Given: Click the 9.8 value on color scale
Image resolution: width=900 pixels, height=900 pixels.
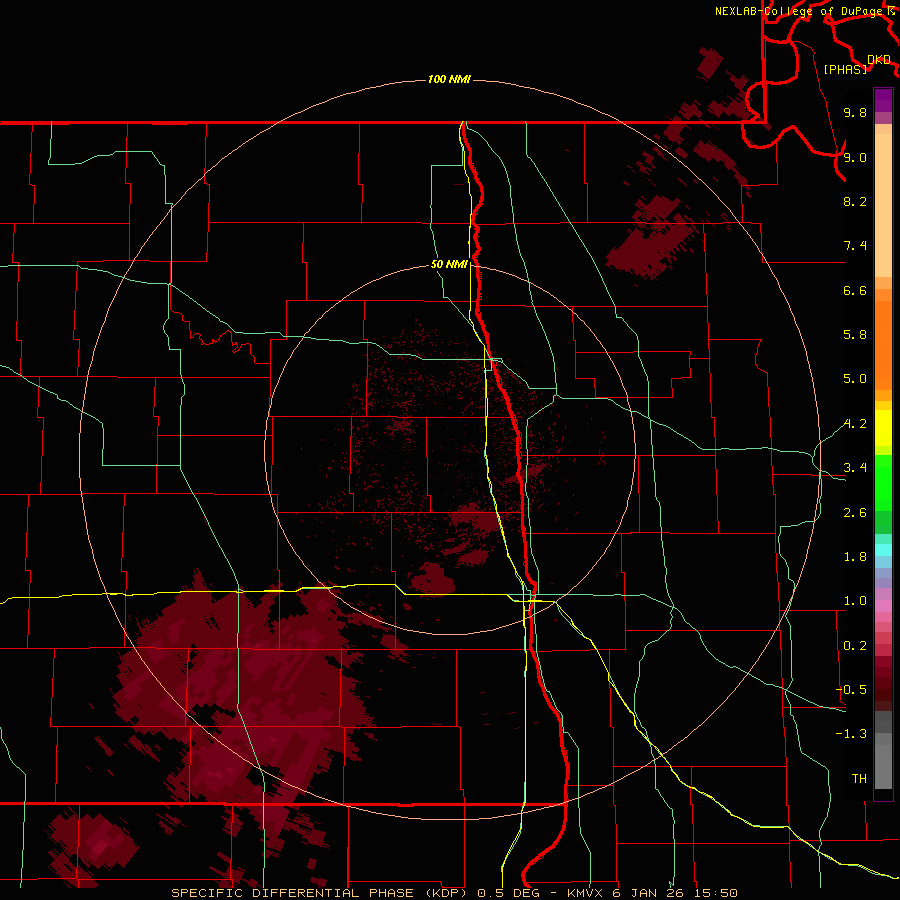Looking at the screenshot, I should tap(855, 112).
